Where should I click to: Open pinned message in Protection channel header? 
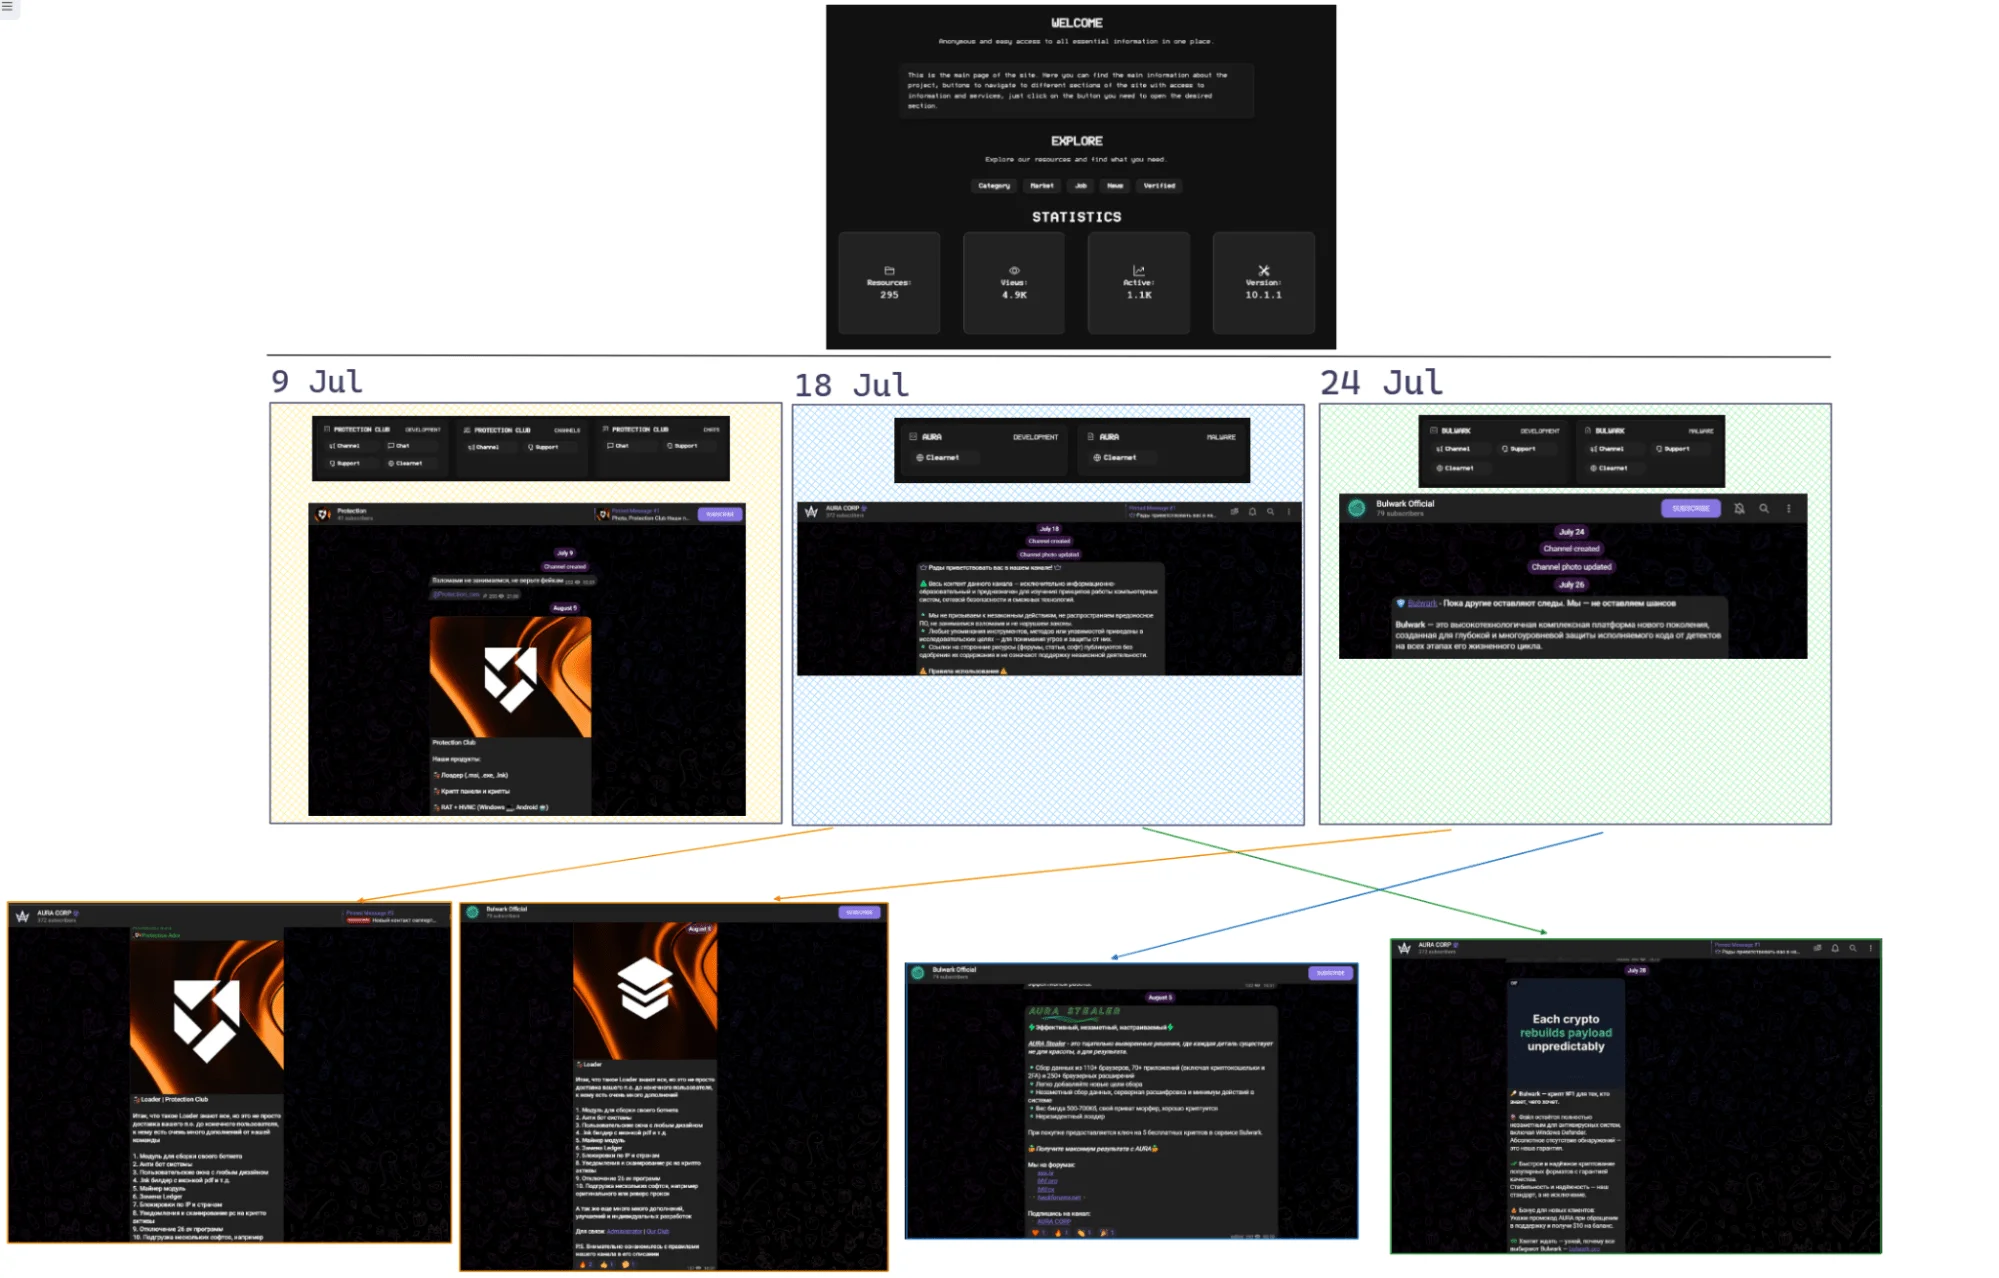(643, 514)
